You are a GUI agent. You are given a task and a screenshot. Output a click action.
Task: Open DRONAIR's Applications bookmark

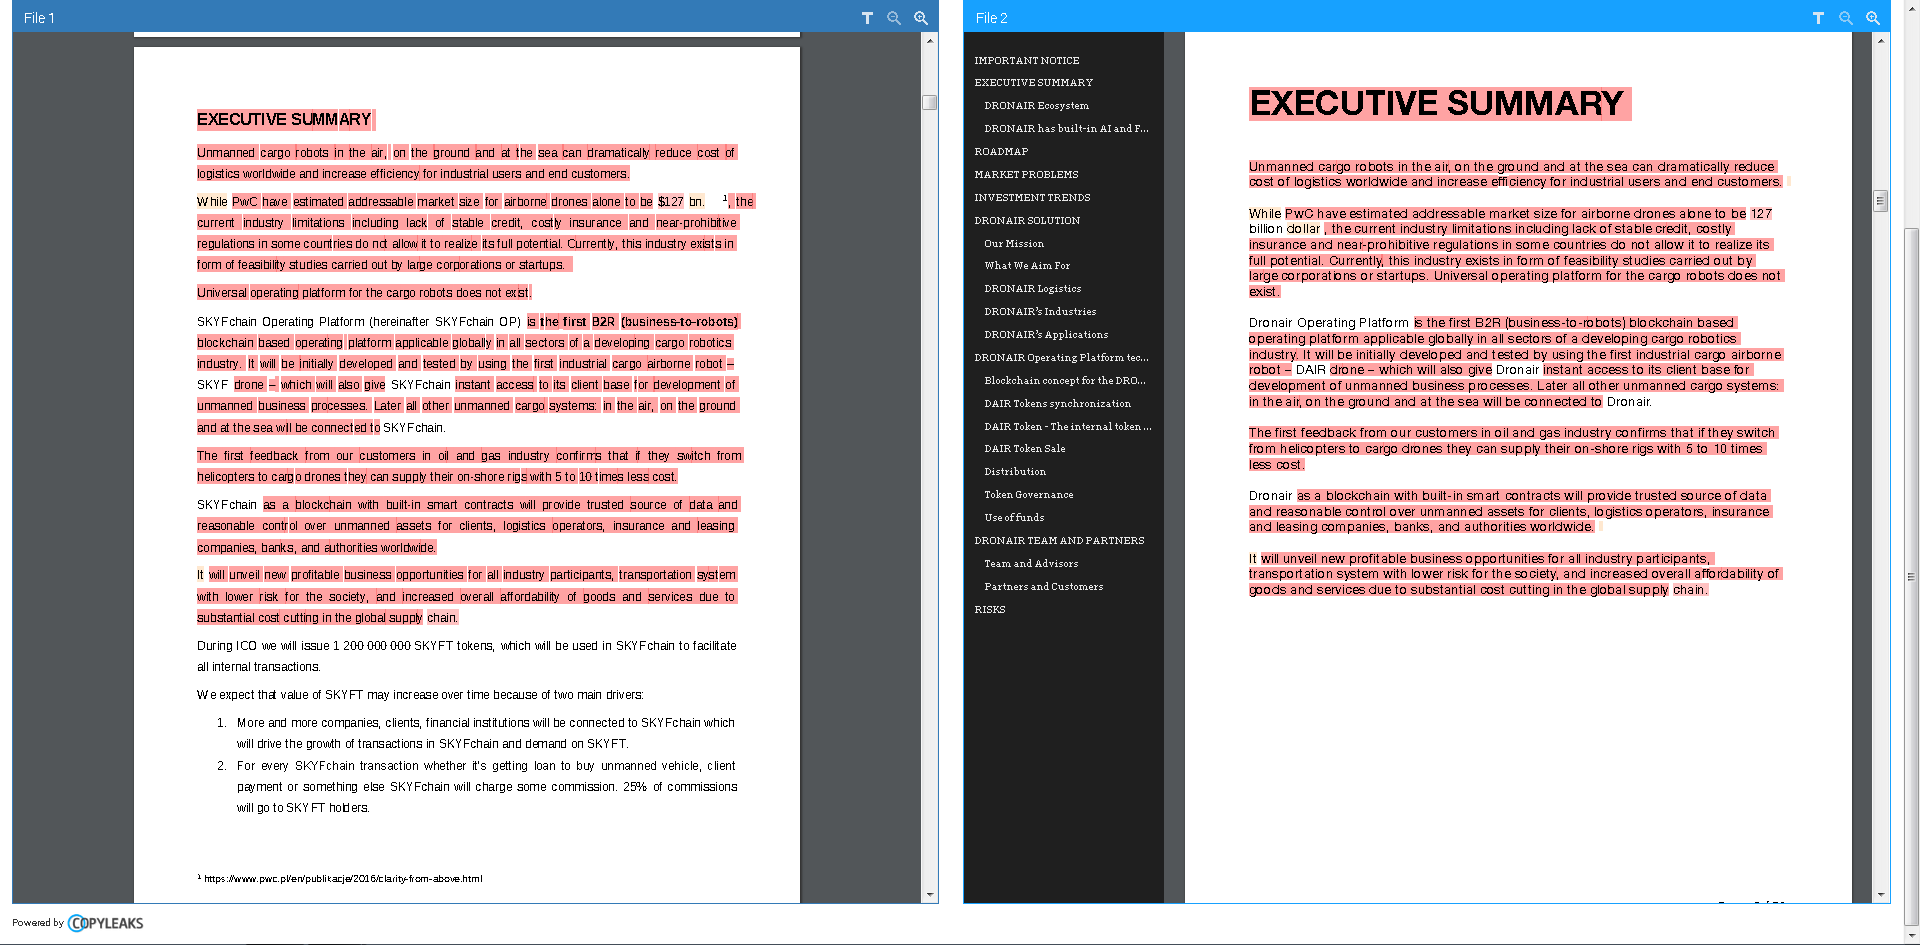pos(1046,335)
